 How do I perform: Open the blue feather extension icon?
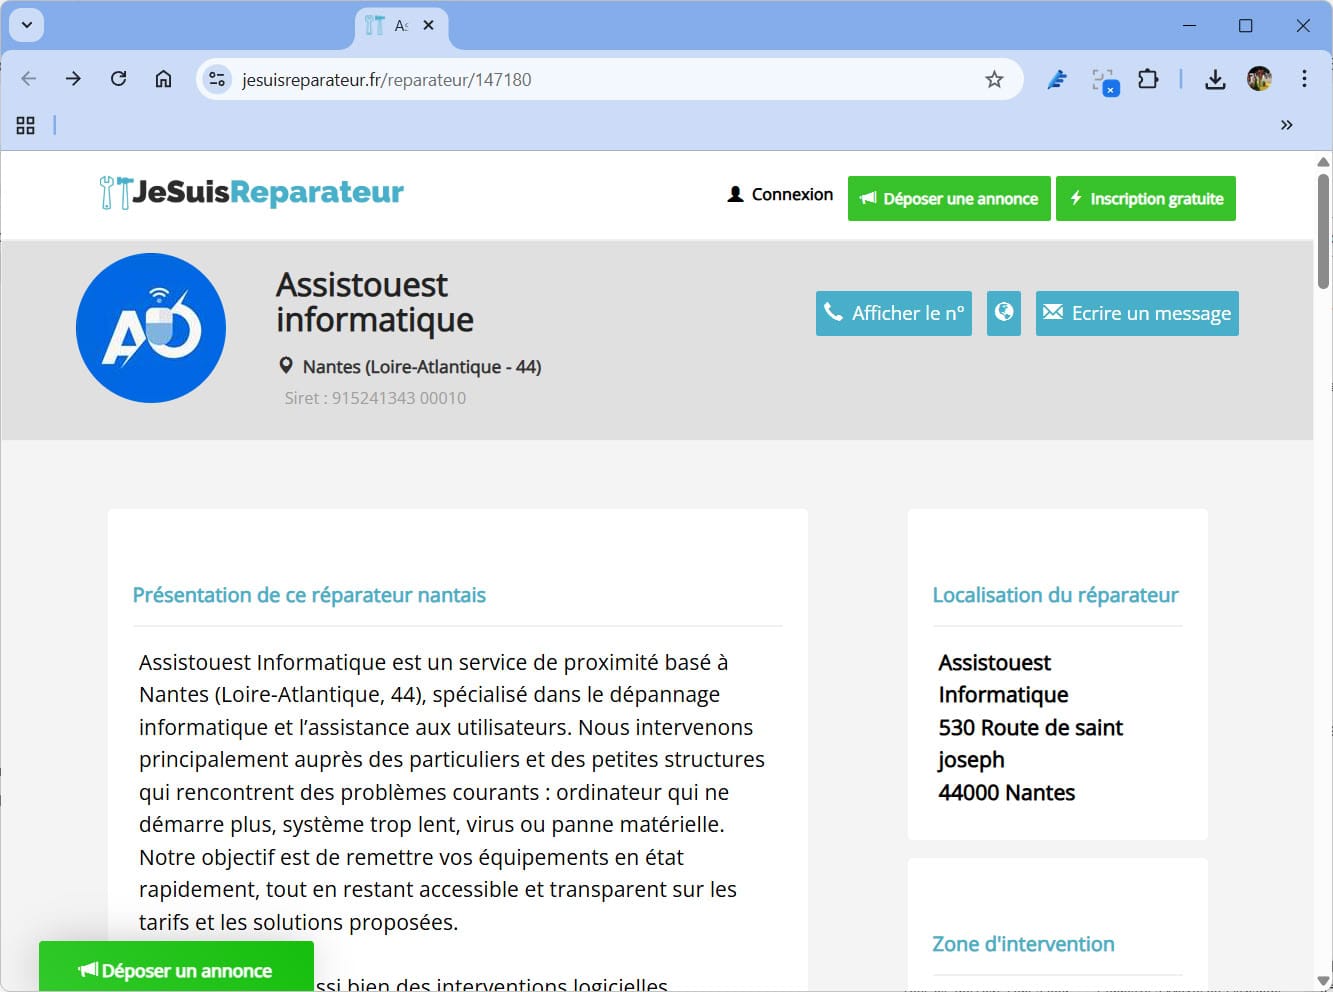1057,79
